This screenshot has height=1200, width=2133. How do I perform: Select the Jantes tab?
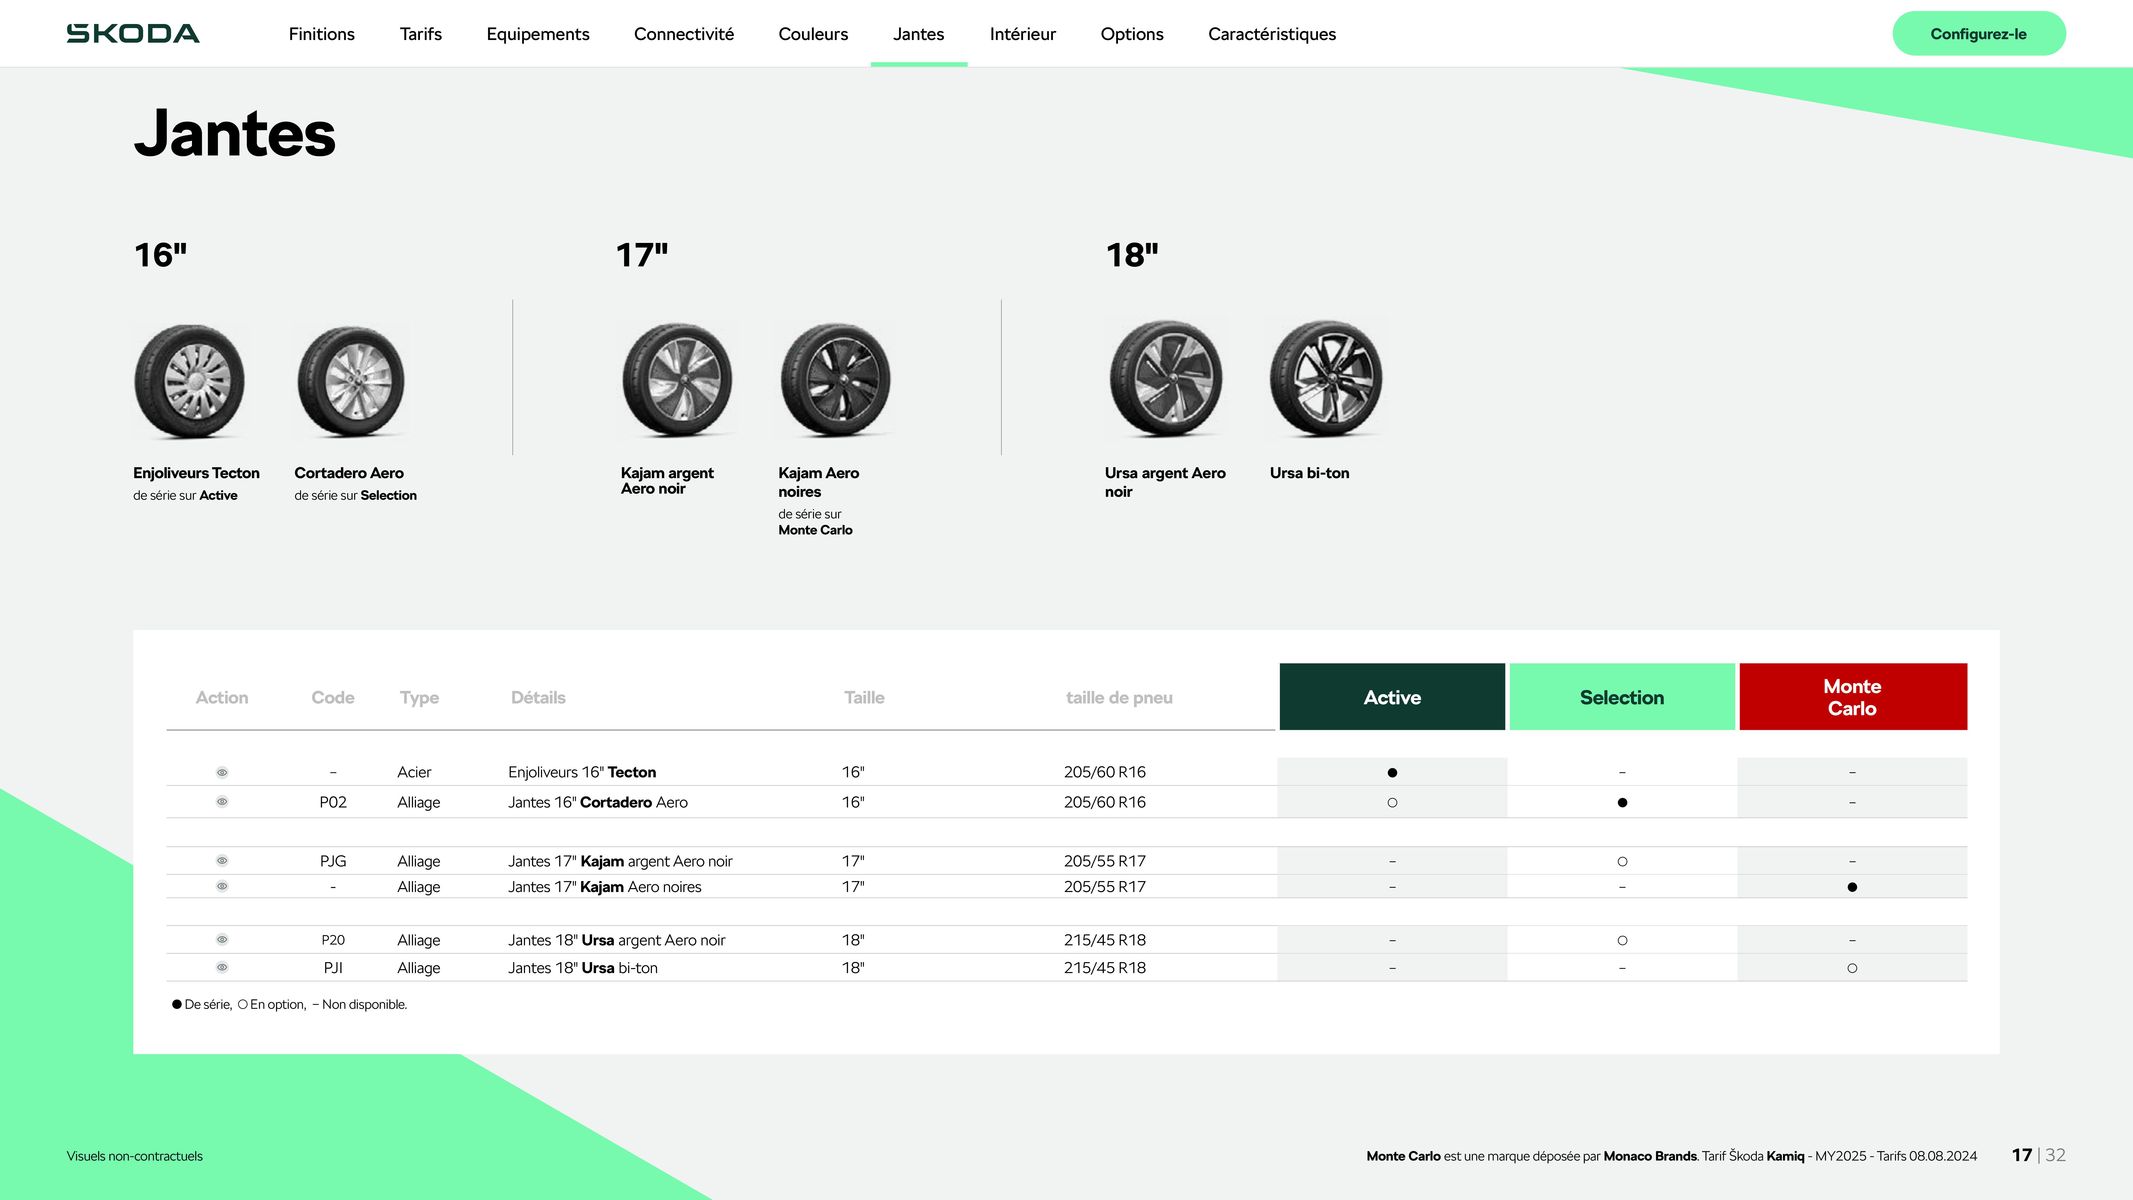pyautogui.click(x=918, y=34)
